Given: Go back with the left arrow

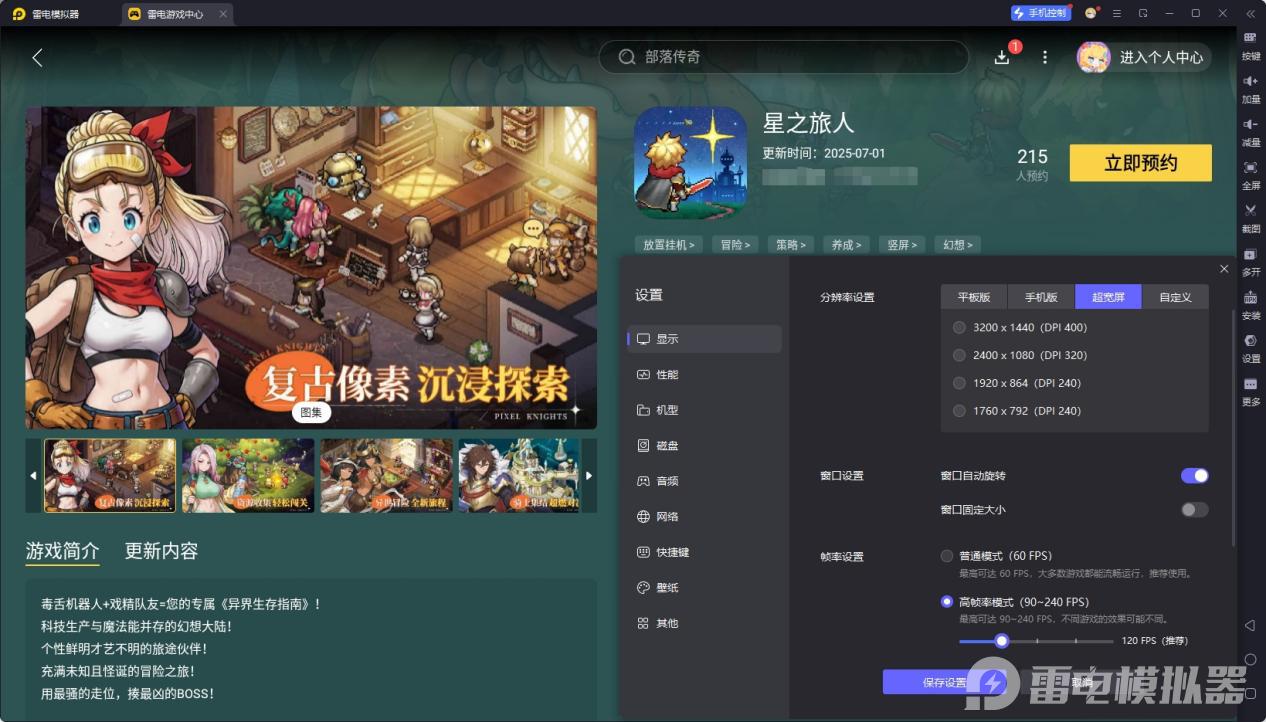Looking at the screenshot, I should tap(37, 58).
